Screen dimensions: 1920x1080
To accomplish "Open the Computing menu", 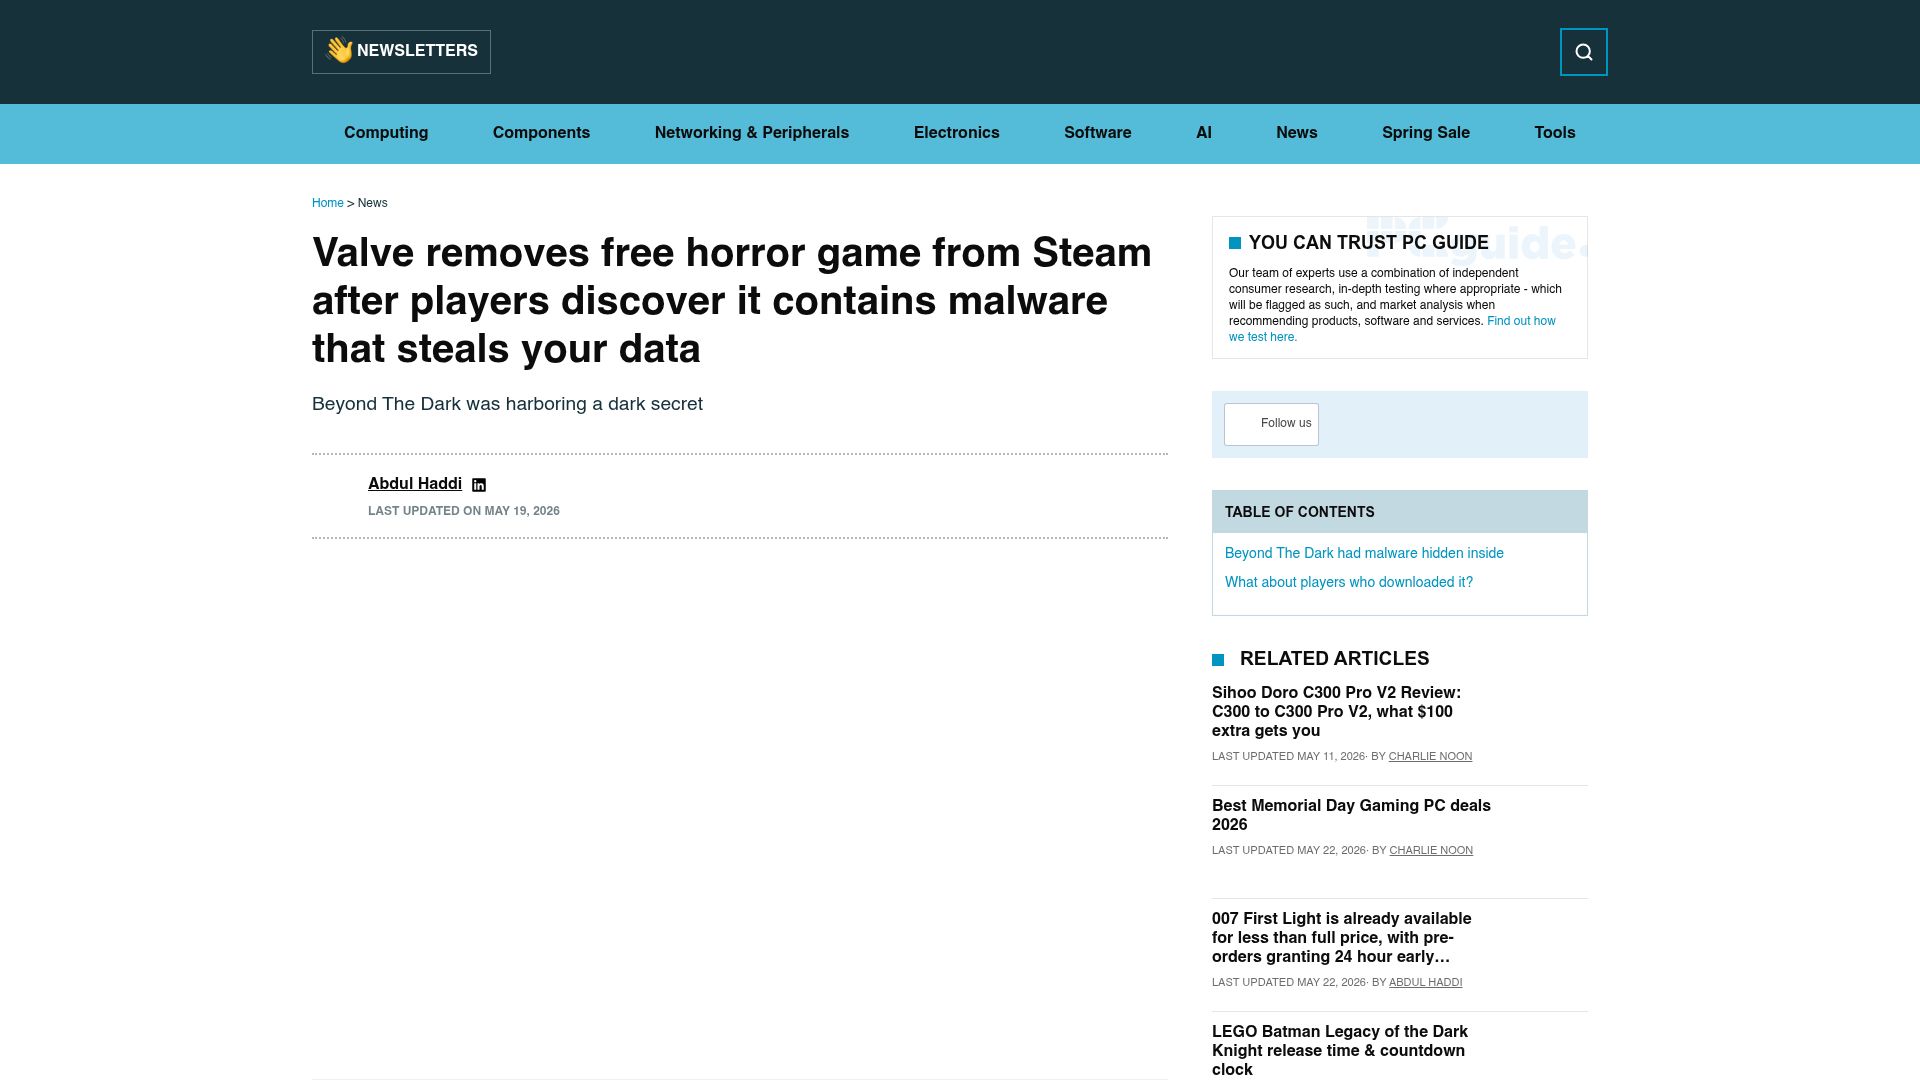I will (x=386, y=133).
